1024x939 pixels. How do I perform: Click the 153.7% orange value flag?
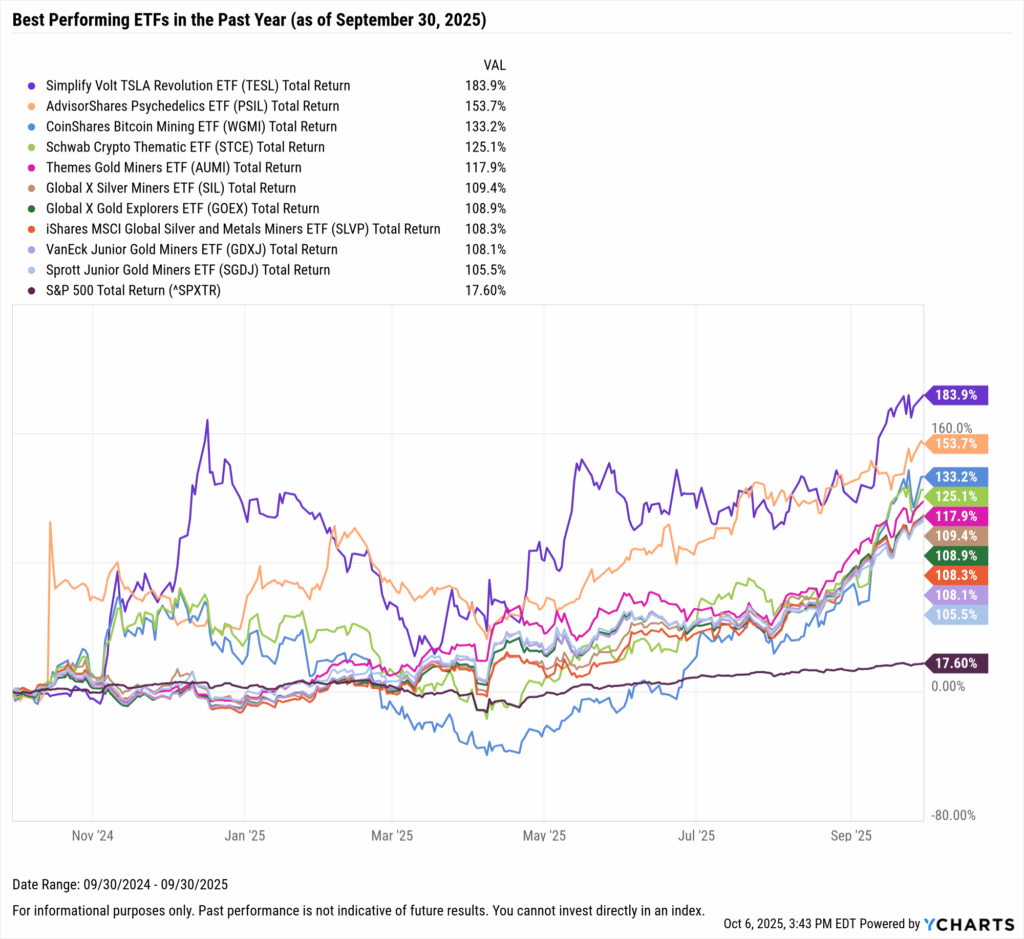[x=957, y=444]
